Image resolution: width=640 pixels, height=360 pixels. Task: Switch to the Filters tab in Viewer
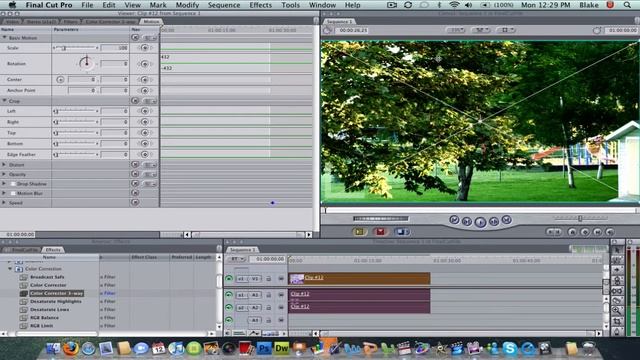pyautogui.click(x=71, y=21)
